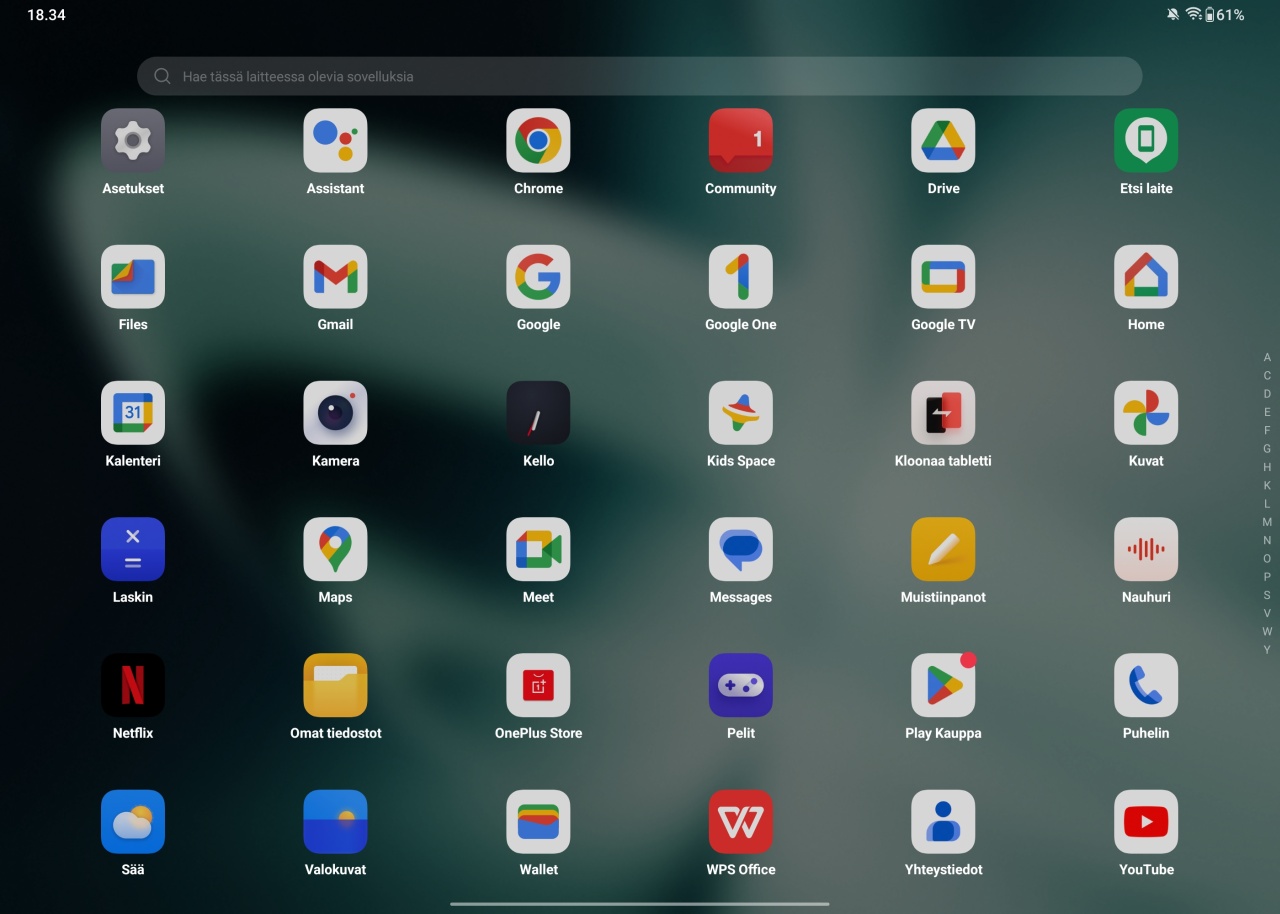Jump to letter A in alphabet index

pos(1267,357)
